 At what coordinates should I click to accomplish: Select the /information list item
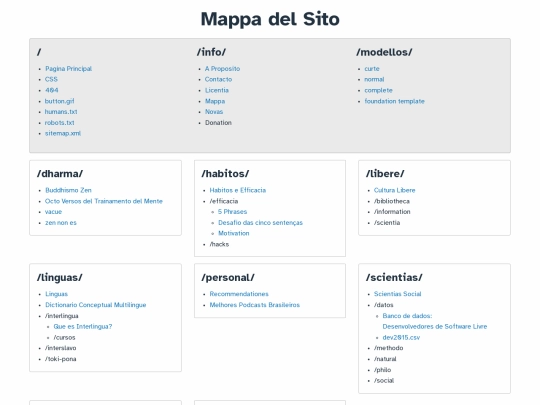click(392, 212)
